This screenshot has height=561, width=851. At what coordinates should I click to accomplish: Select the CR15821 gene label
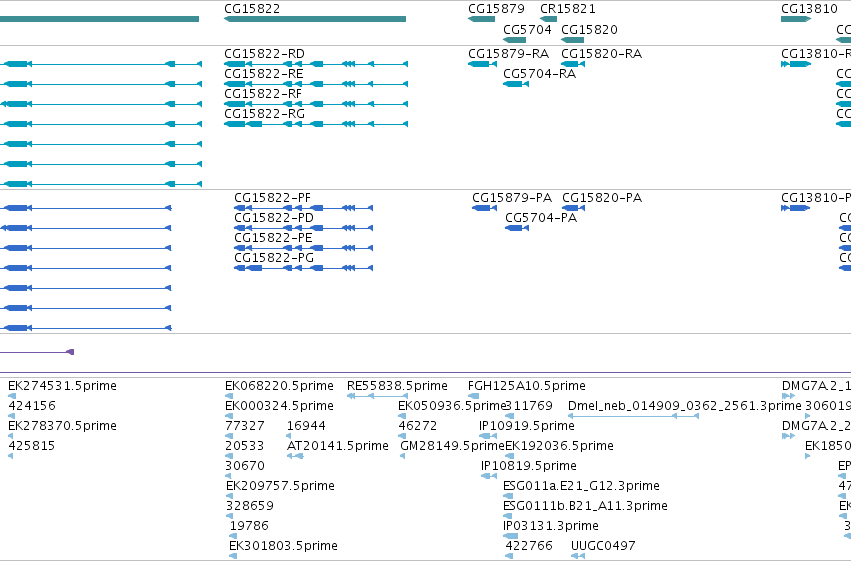tap(568, 9)
